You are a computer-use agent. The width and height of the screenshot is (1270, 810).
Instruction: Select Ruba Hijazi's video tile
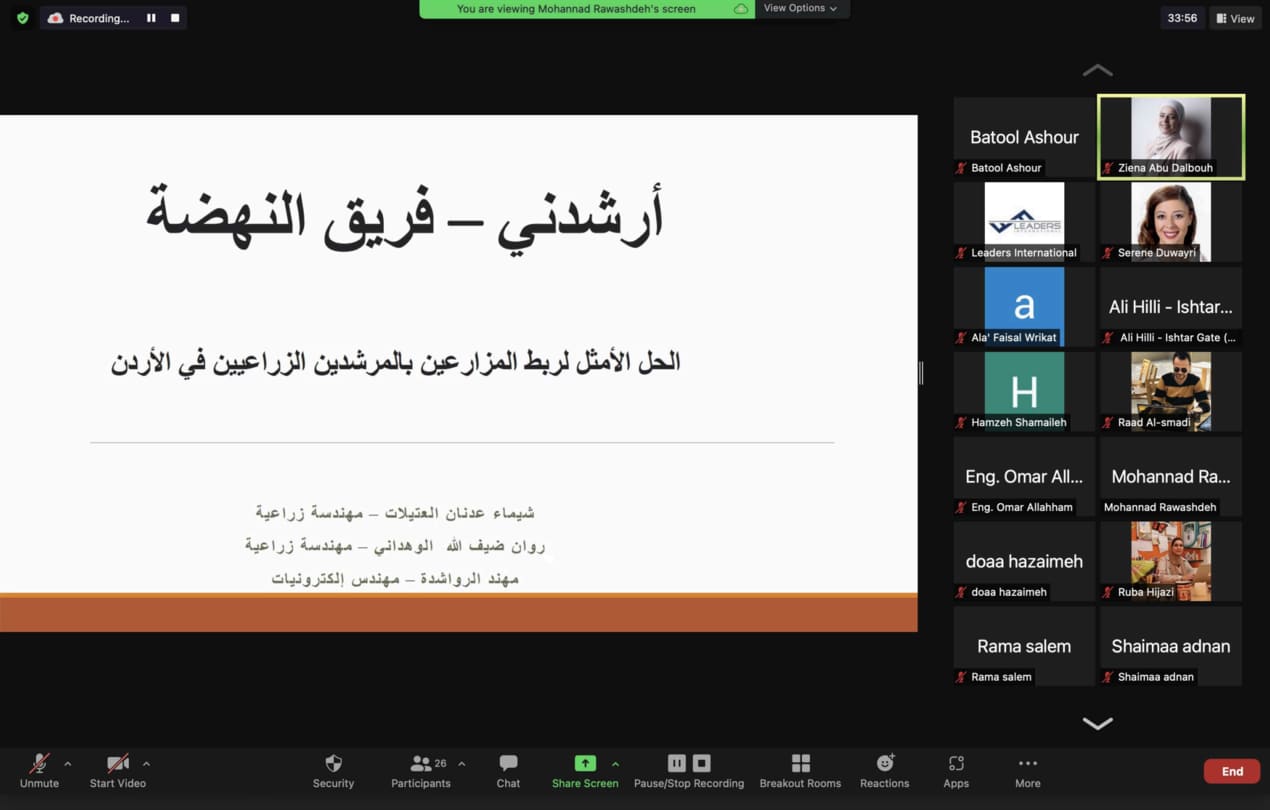(1171, 562)
